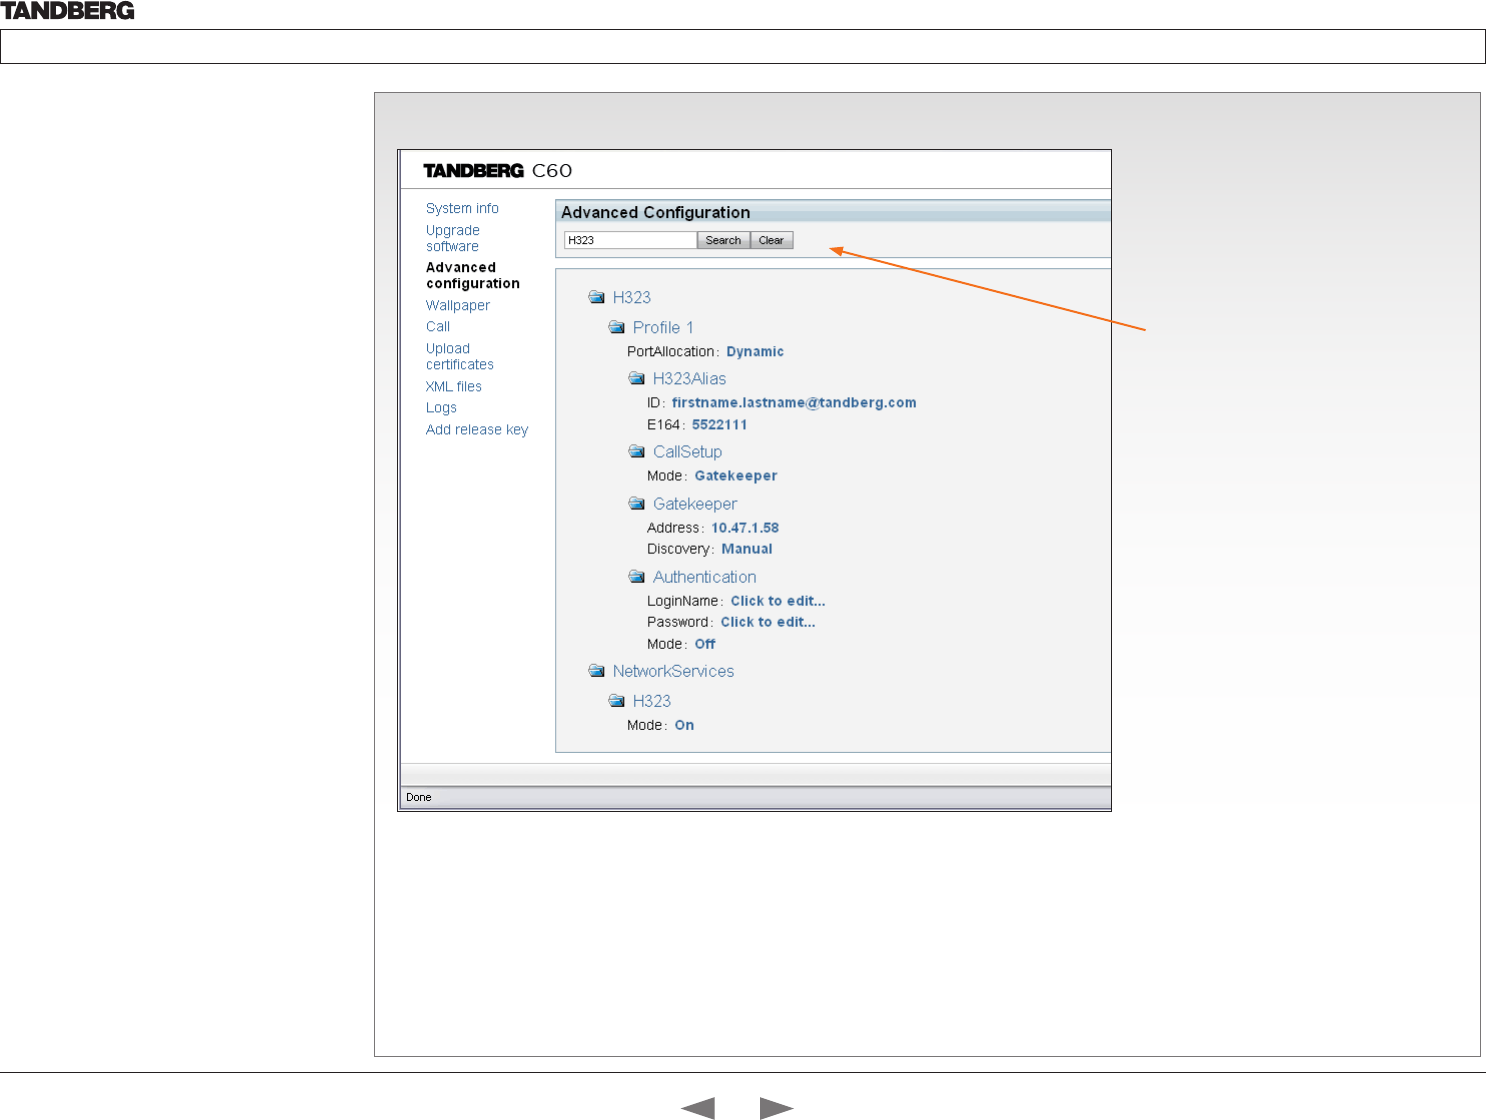Edit Gatekeeper Address value 10.47.1.58

(745, 528)
